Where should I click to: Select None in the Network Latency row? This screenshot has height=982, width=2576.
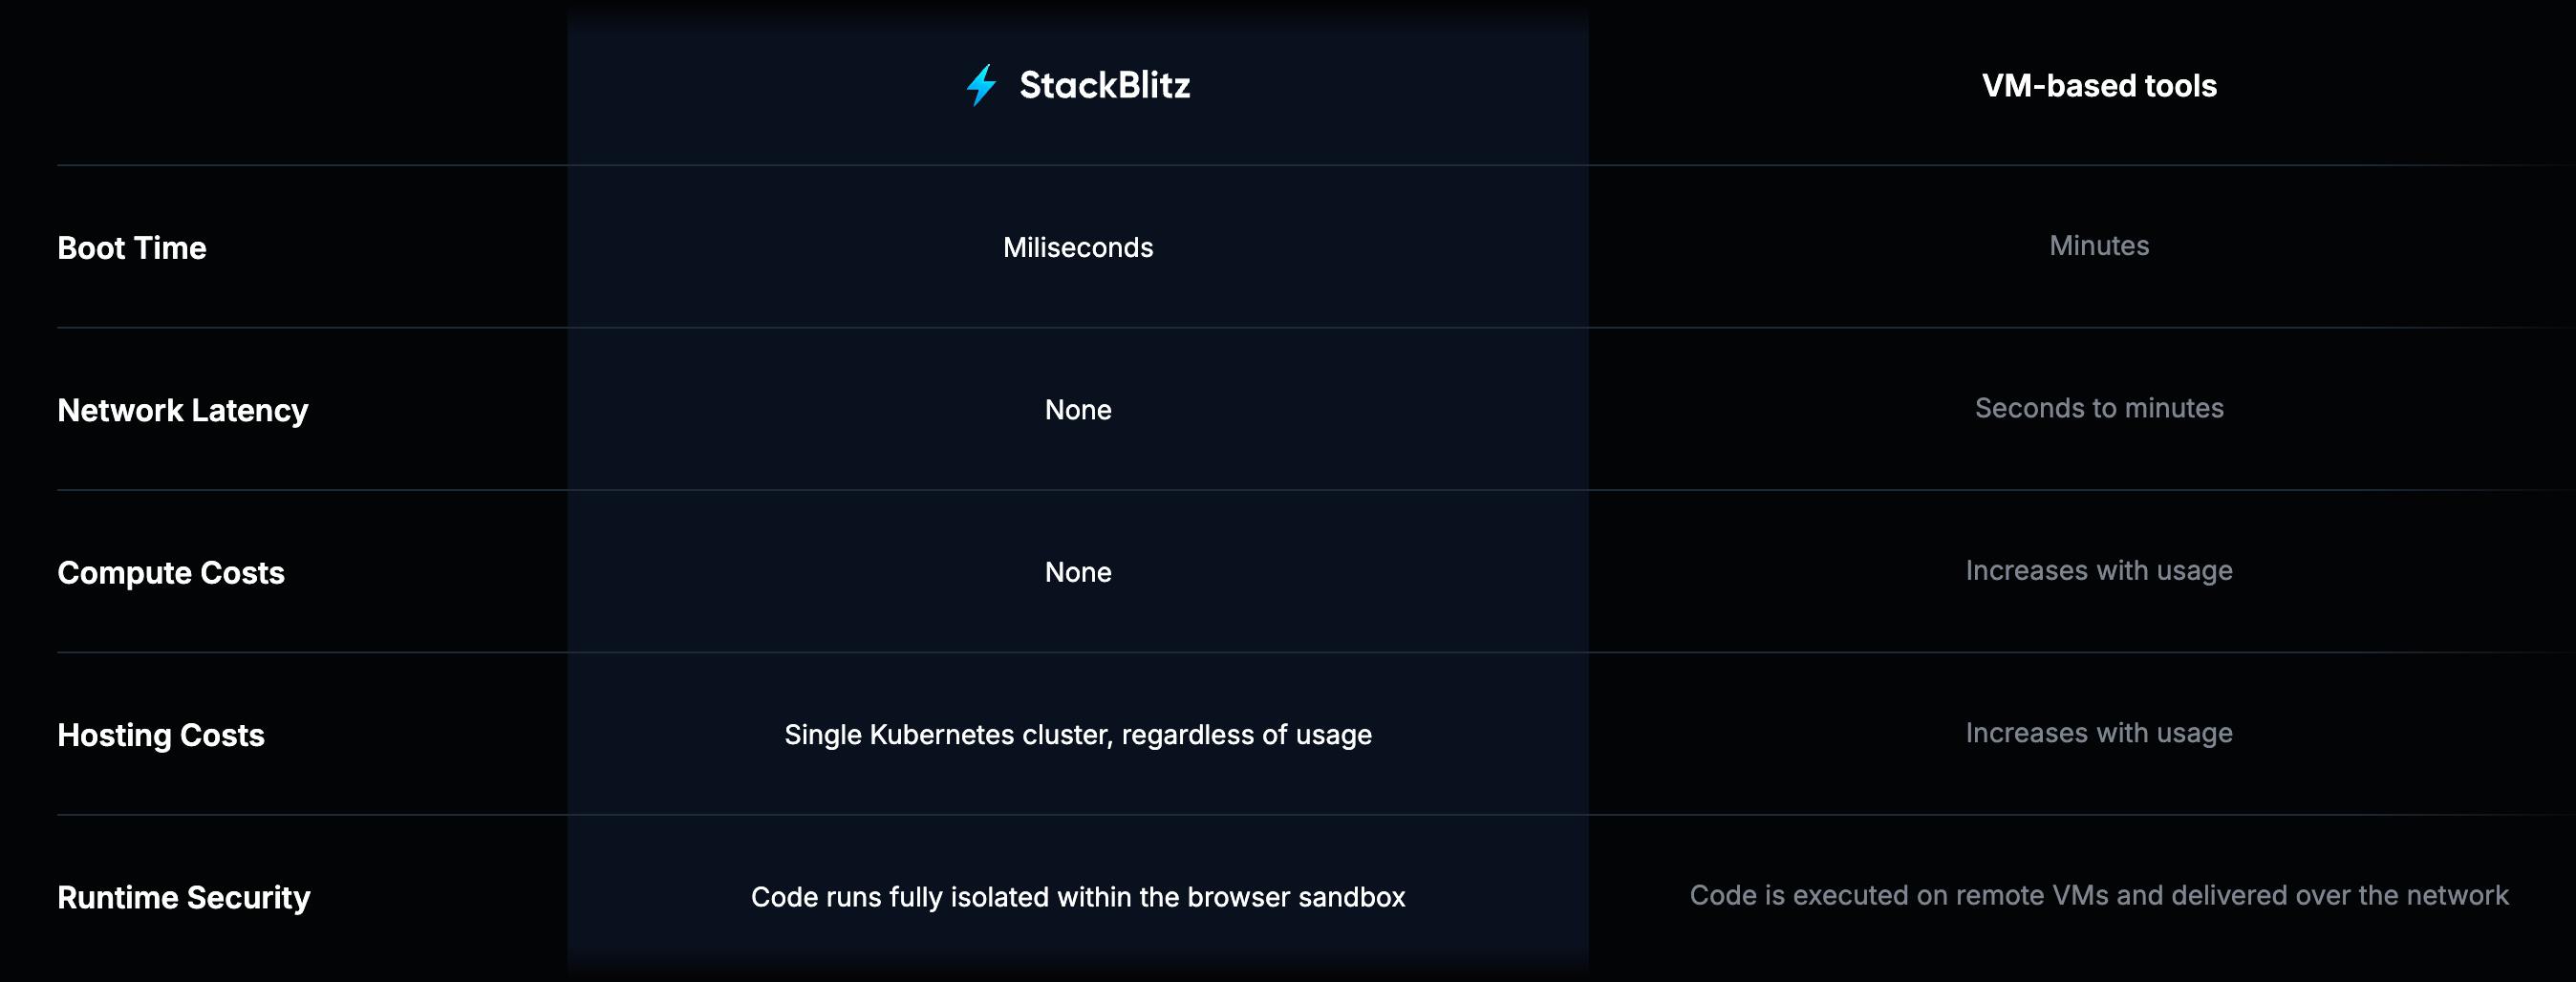1078,410
